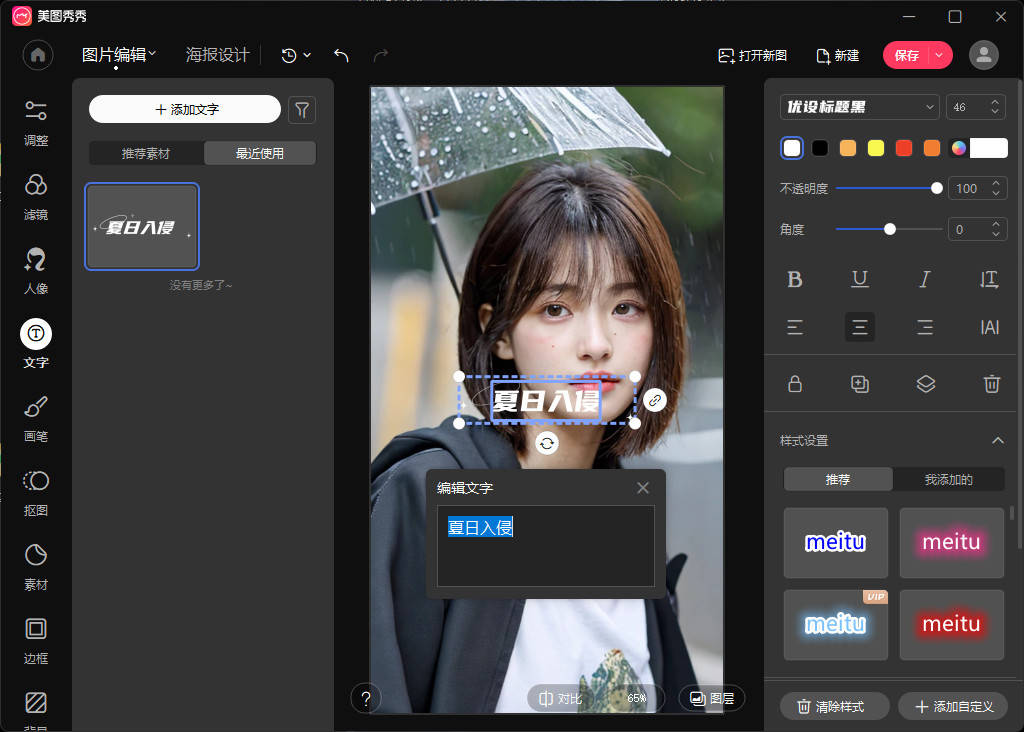The height and width of the screenshot is (732, 1024).
Task: Switch to 我添加的 styles tab
Action: point(948,479)
